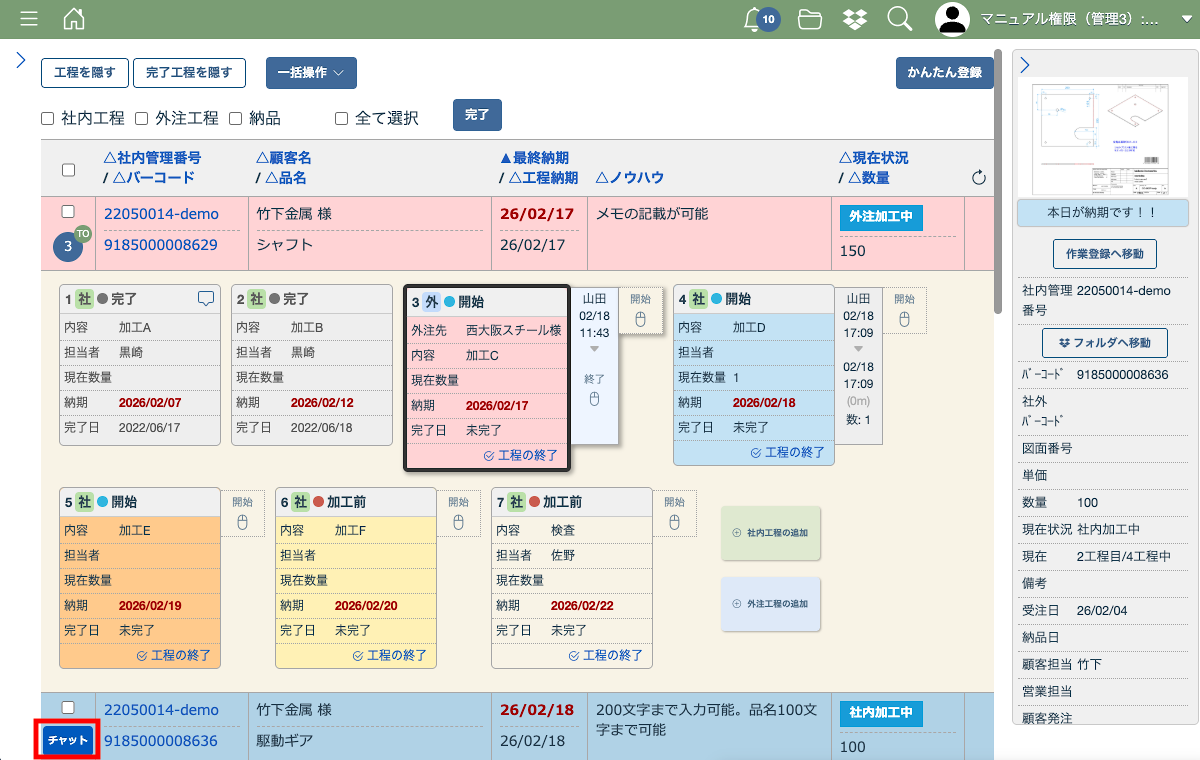Open Dropbox icon in top bar
This screenshot has width=1200, height=760.
click(854, 19)
